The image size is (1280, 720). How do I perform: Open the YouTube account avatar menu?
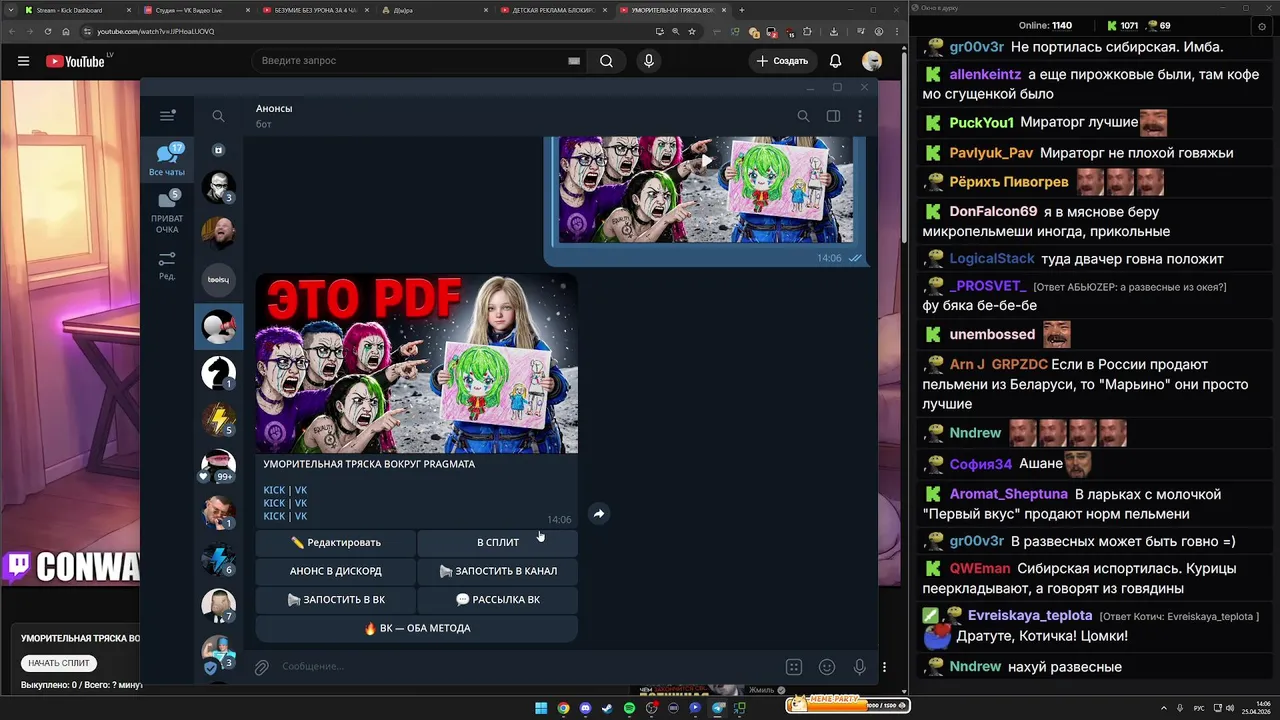[872, 61]
